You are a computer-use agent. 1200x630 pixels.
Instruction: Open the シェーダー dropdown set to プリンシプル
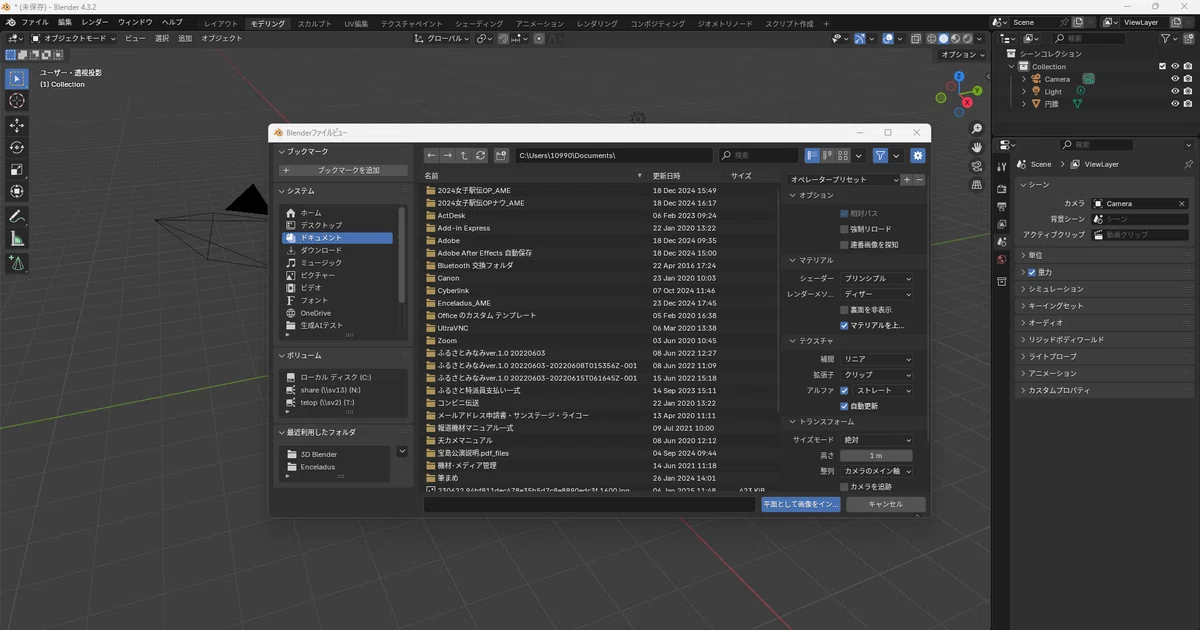click(877, 278)
